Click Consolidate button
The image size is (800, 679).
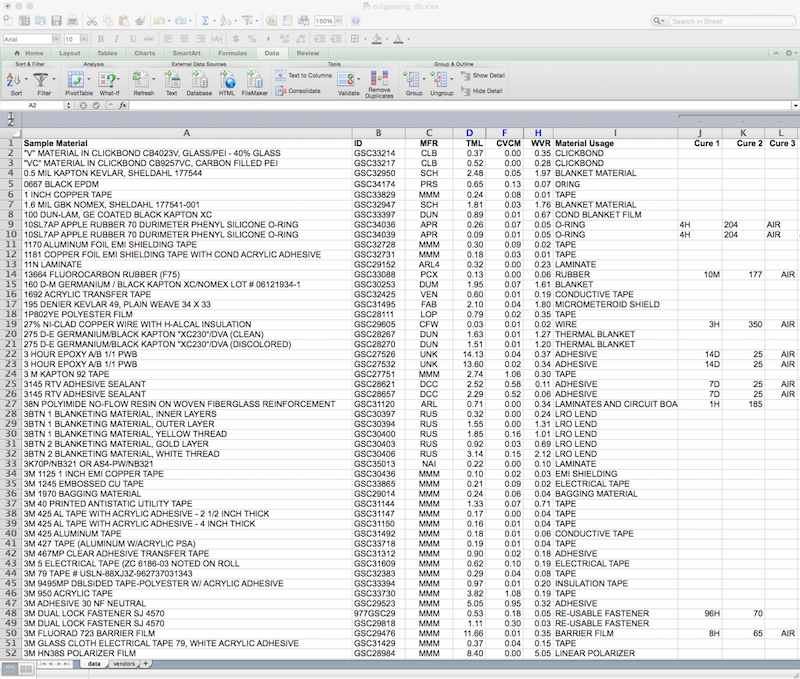pos(298,91)
